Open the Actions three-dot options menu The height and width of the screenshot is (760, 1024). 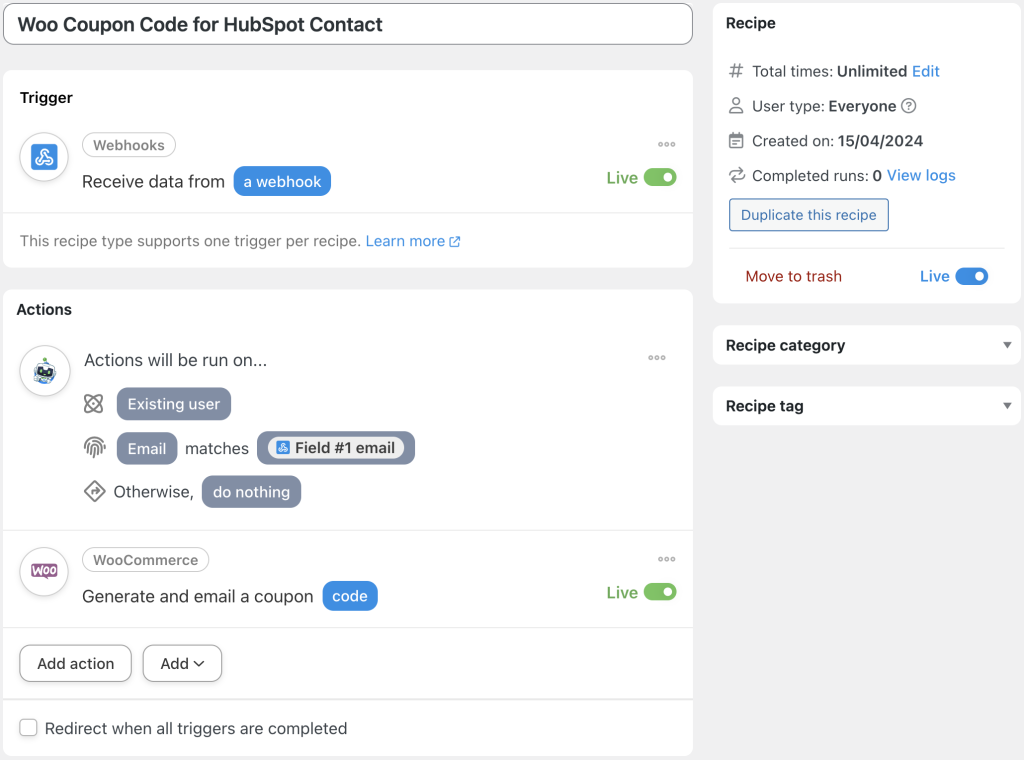(x=657, y=357)
